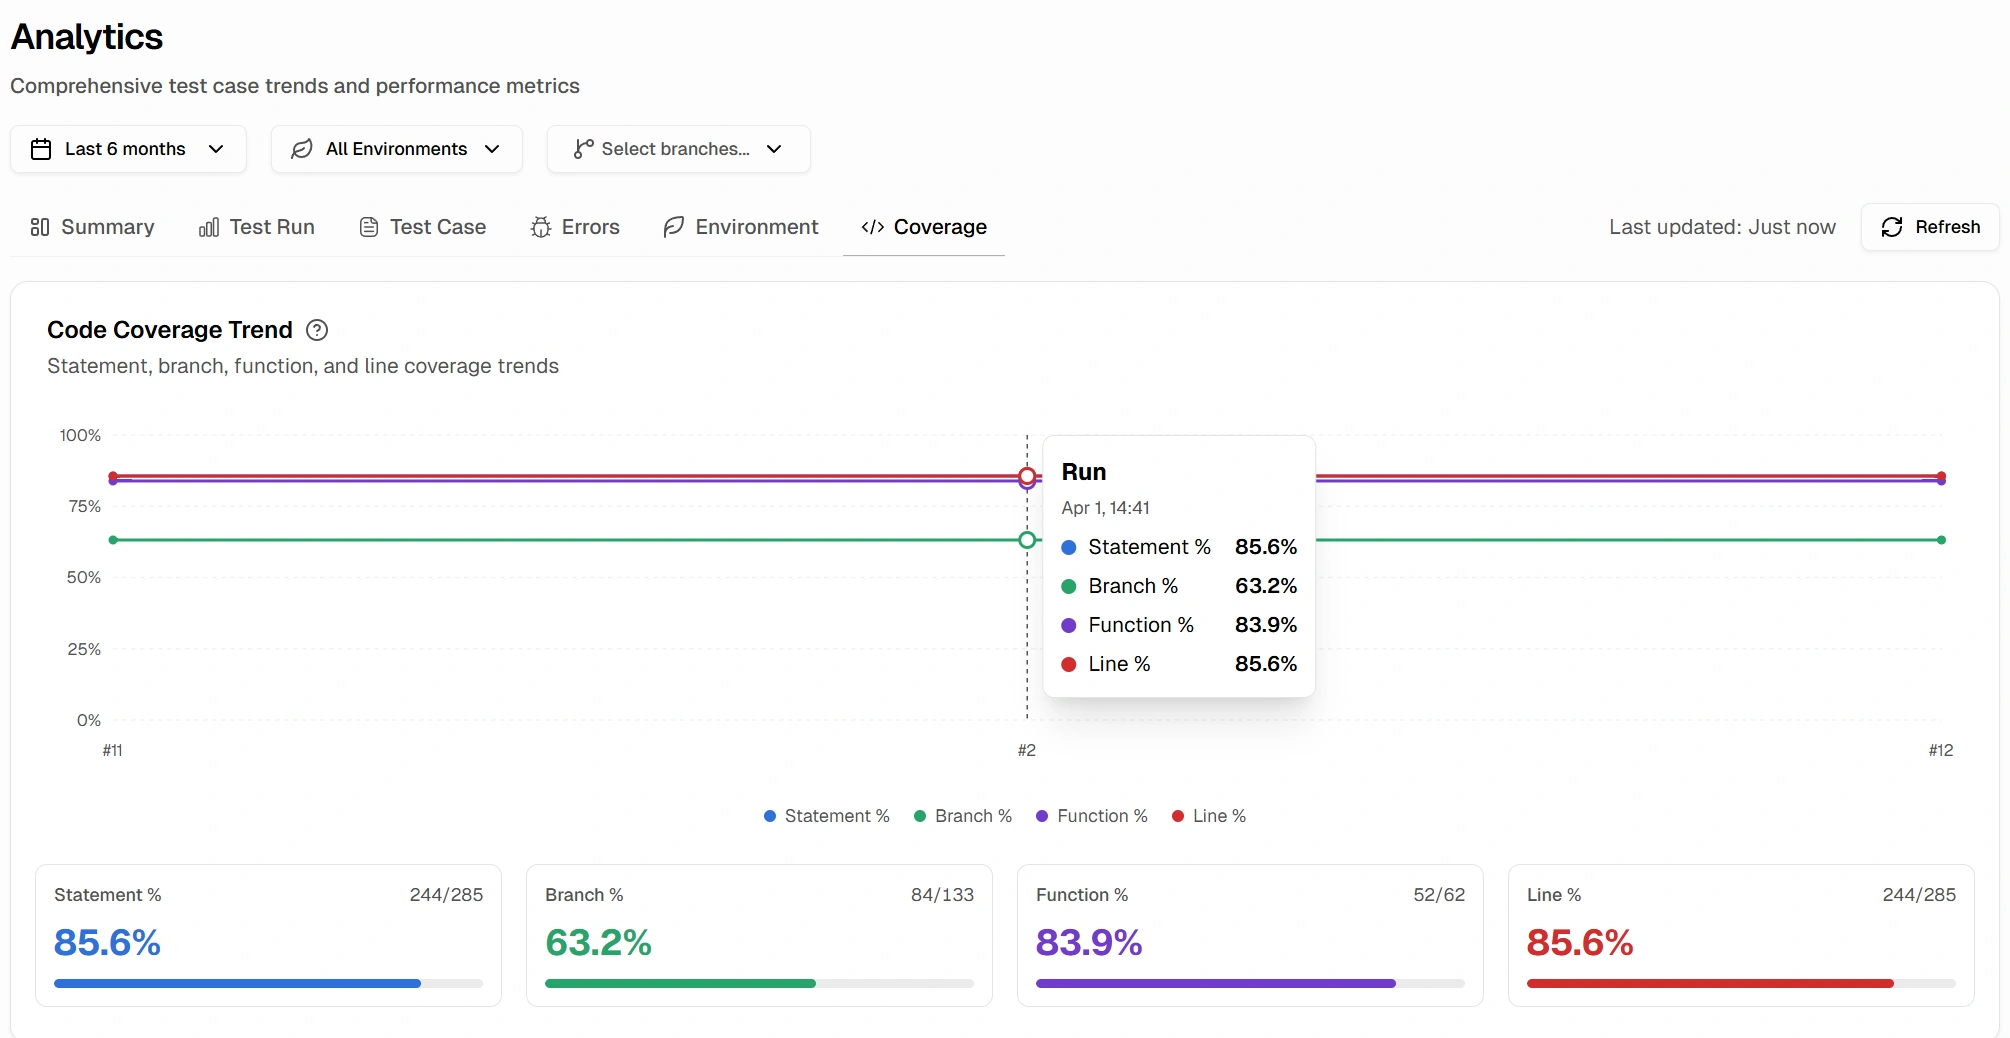The image size is (2010, 1038).
Task: Expand the All Environments dropdown chevron
Action: [x=492, y=149]
